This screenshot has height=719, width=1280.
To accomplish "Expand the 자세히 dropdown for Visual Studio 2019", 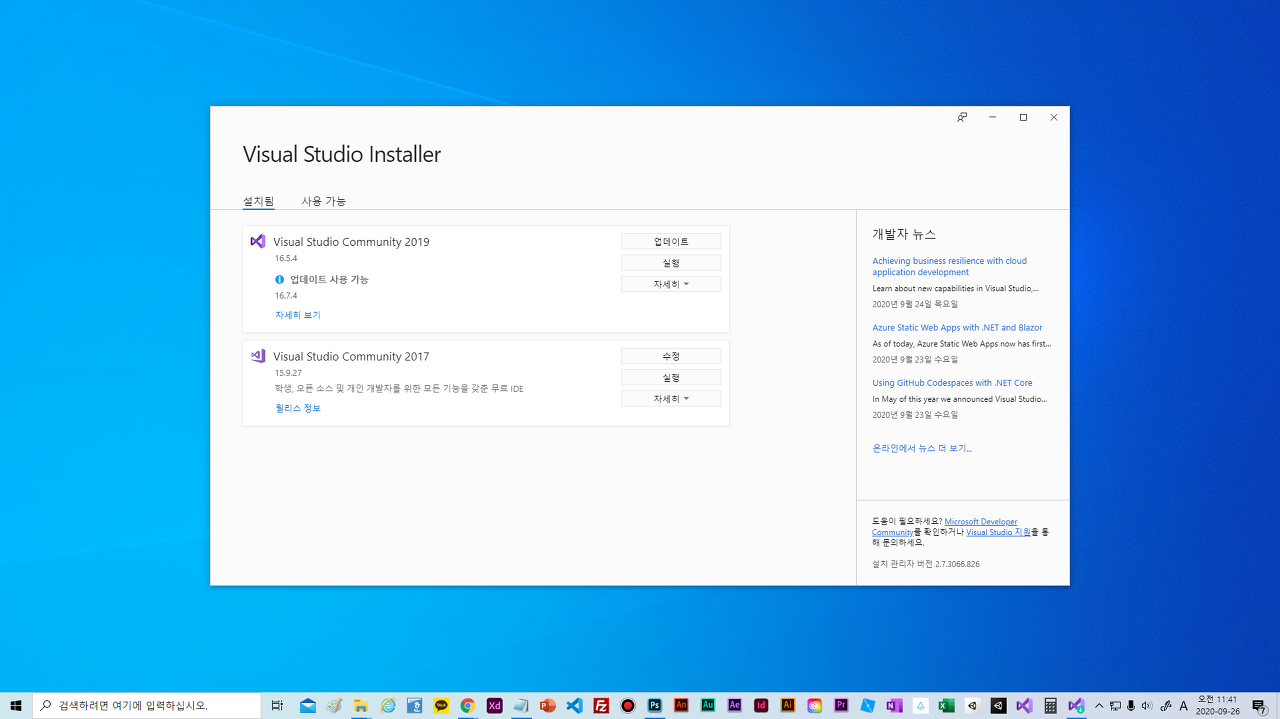I will point(671,284).
